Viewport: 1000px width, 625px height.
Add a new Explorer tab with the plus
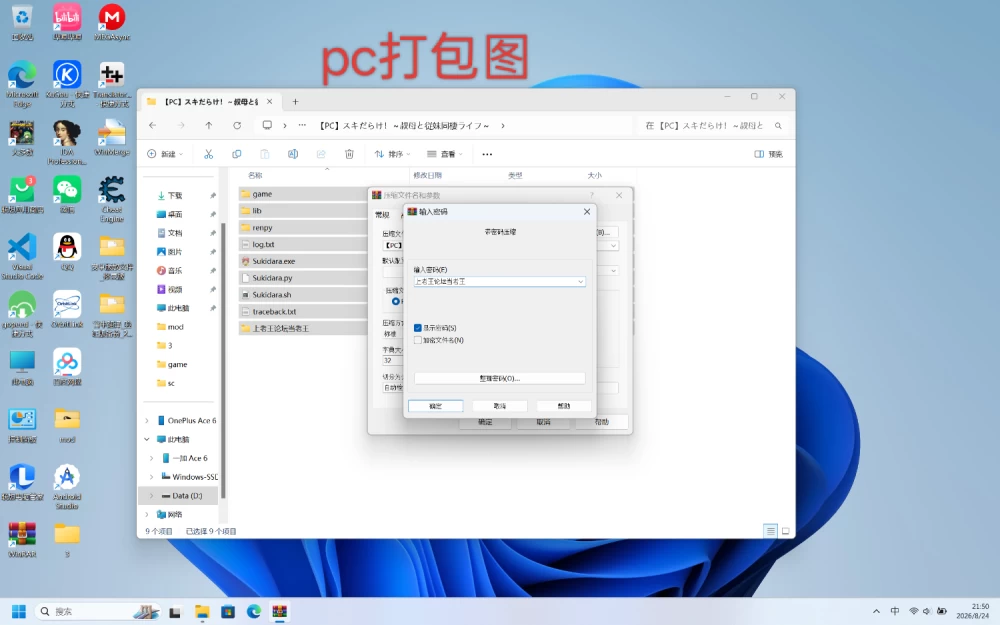click(295, 101)
